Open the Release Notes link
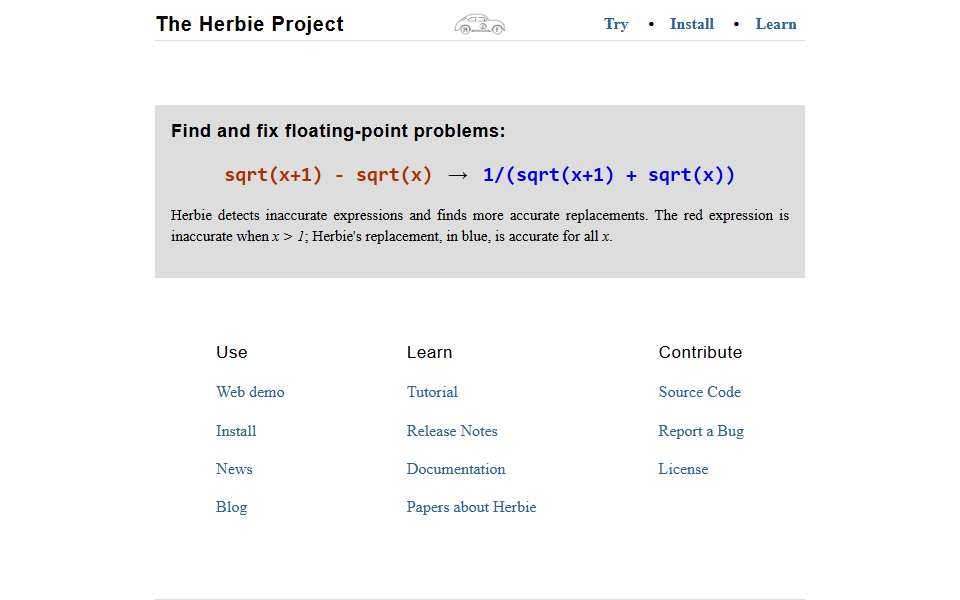960x600 pixels. (452, 431)
